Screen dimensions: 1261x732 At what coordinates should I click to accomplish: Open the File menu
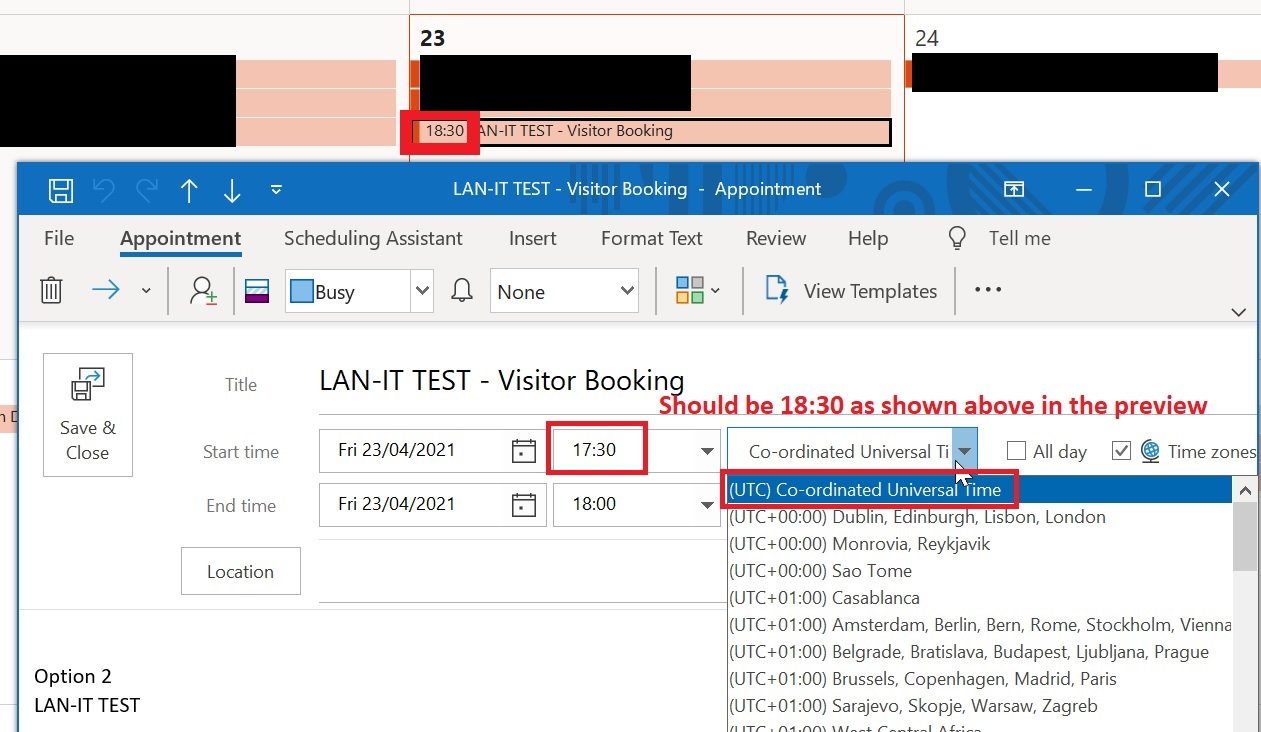[x=59, y=238]
